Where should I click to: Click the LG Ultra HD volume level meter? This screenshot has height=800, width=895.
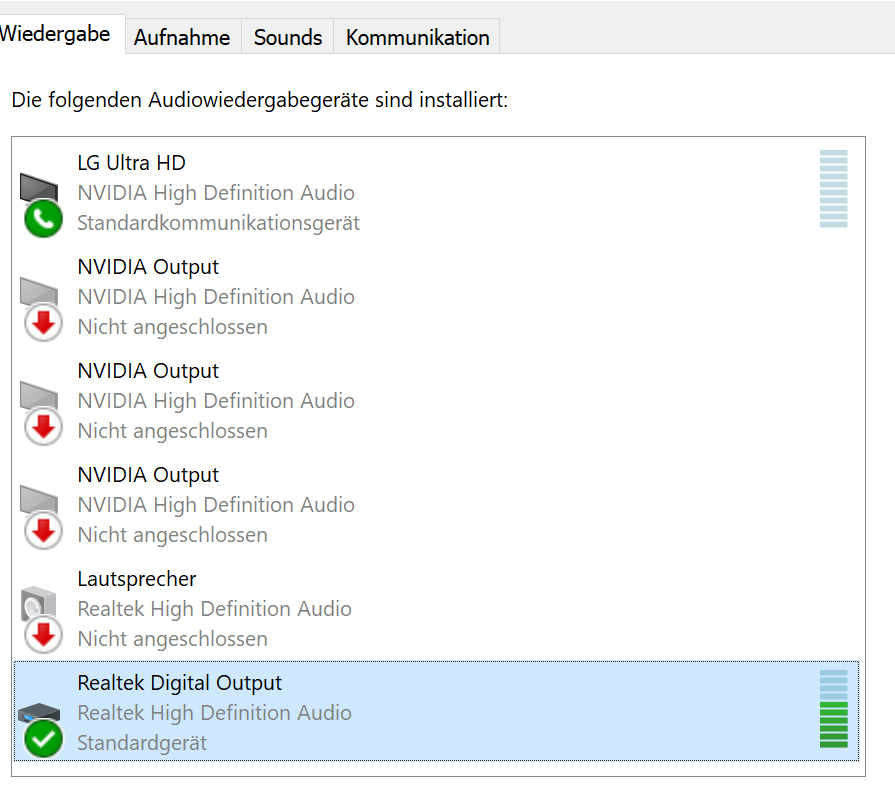(833, 188)
